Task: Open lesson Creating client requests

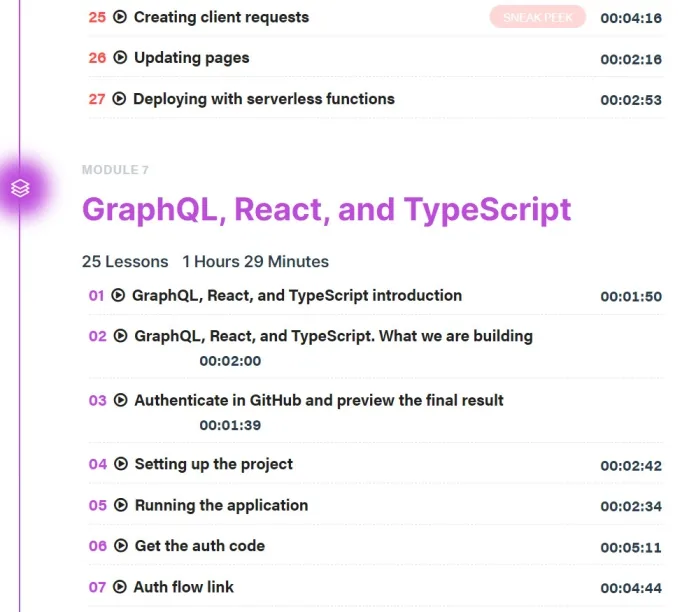Action: click(221, 17)
